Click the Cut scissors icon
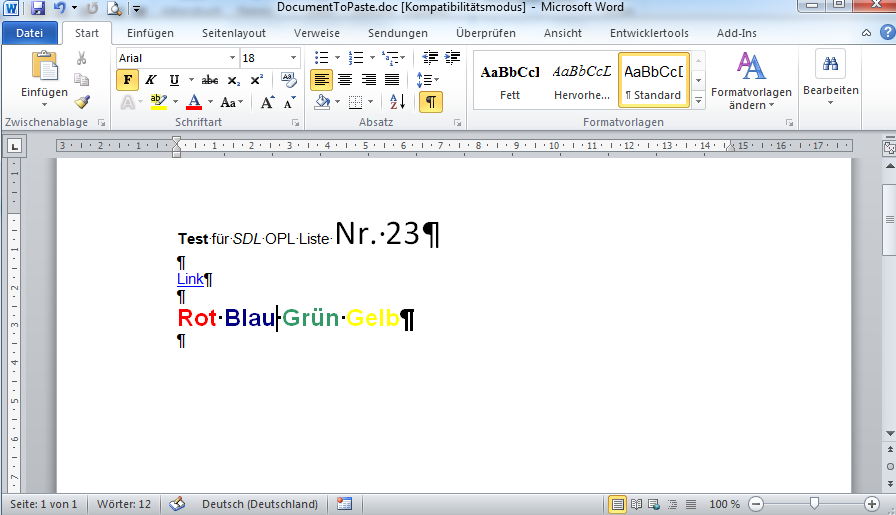Image resolution: width=896 pixels, height=515 pixels. coord(82,58)
